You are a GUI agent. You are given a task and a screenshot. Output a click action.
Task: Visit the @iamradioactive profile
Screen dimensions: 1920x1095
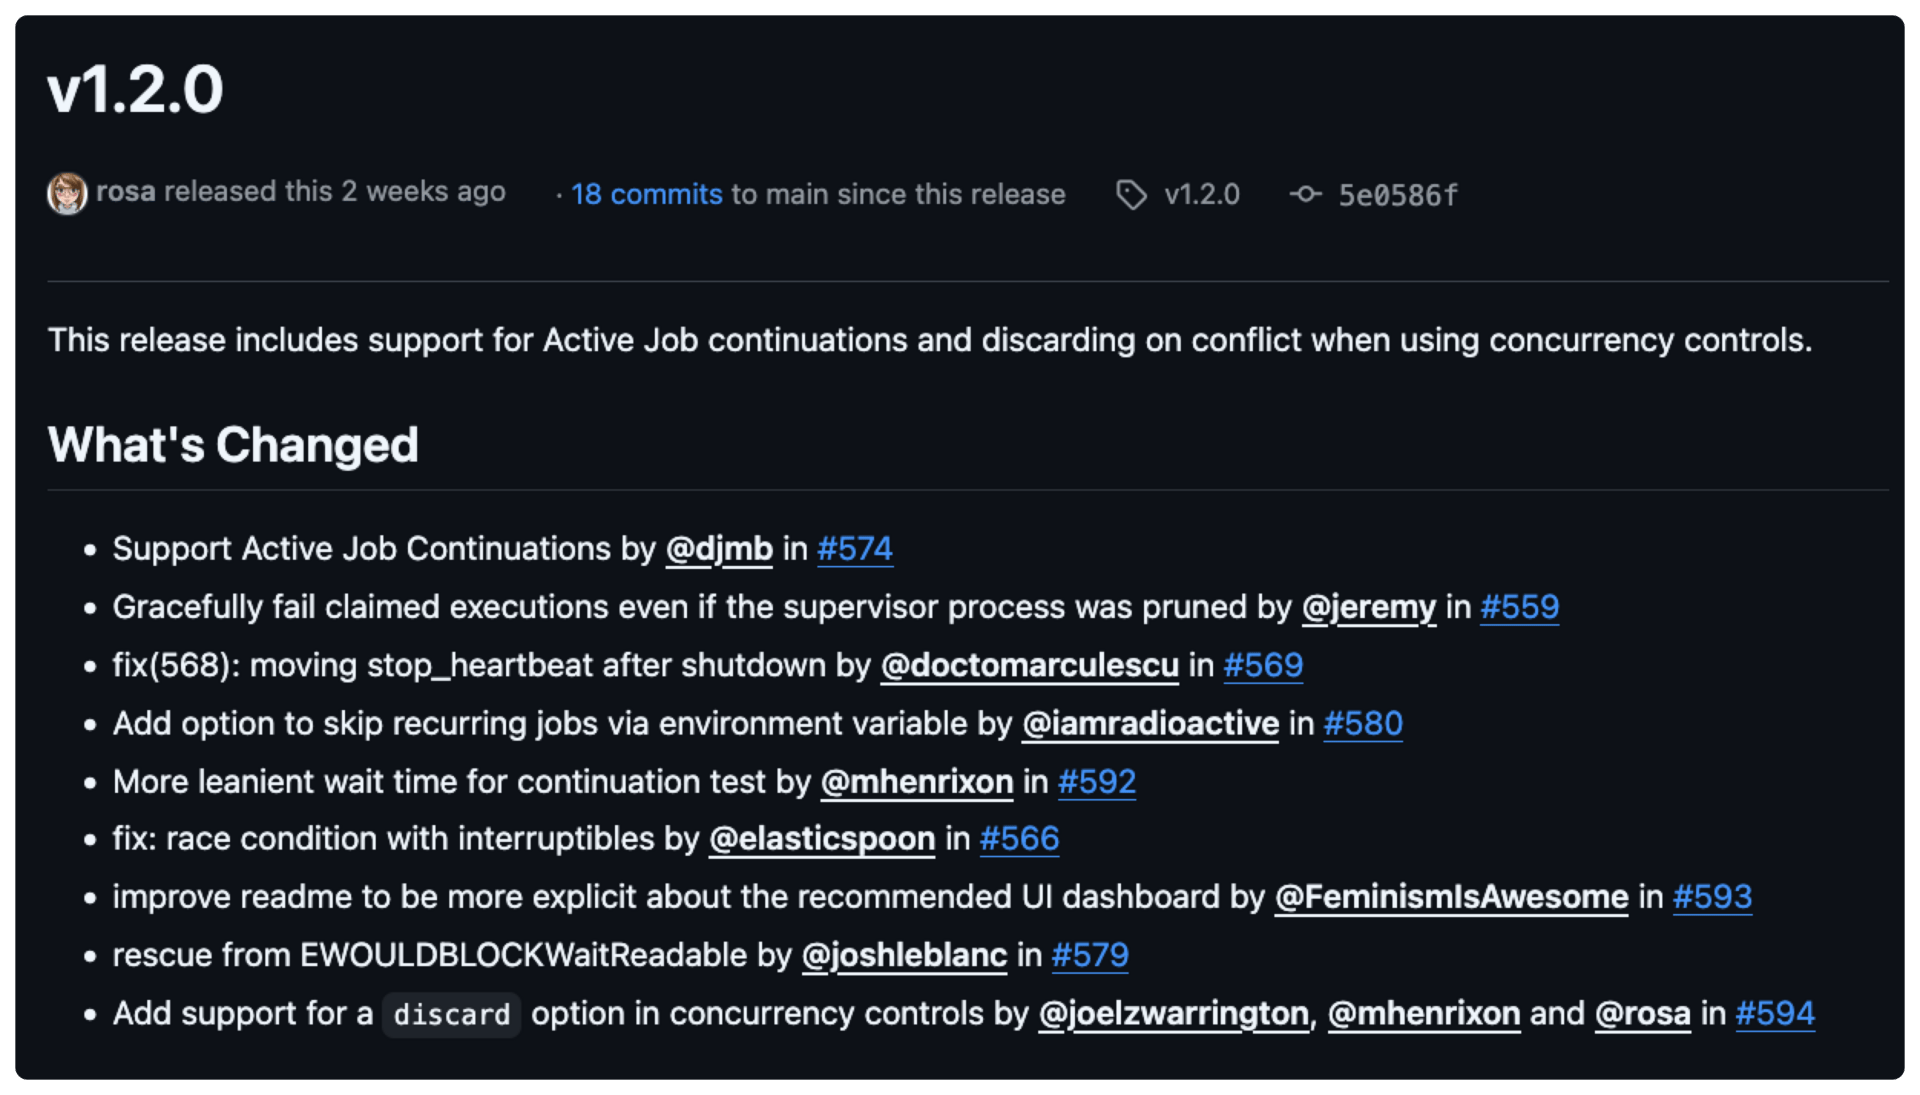coord(1150,723)
